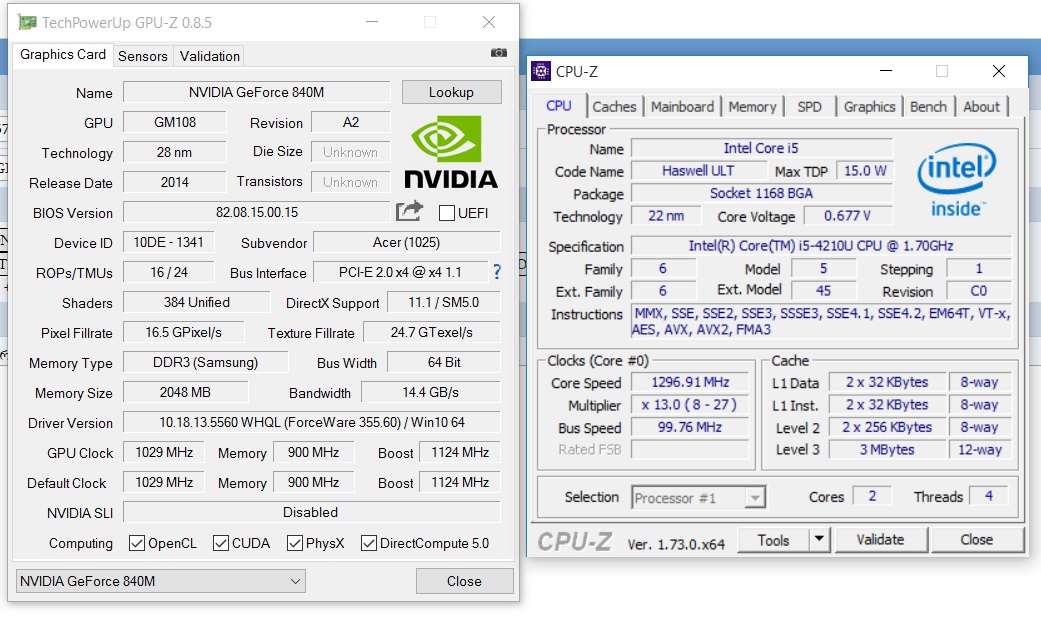The height and width of the screenshot is (617, 1041).
Task: Open the Graphics tab in CPU-Z
Action: [870, 106]
